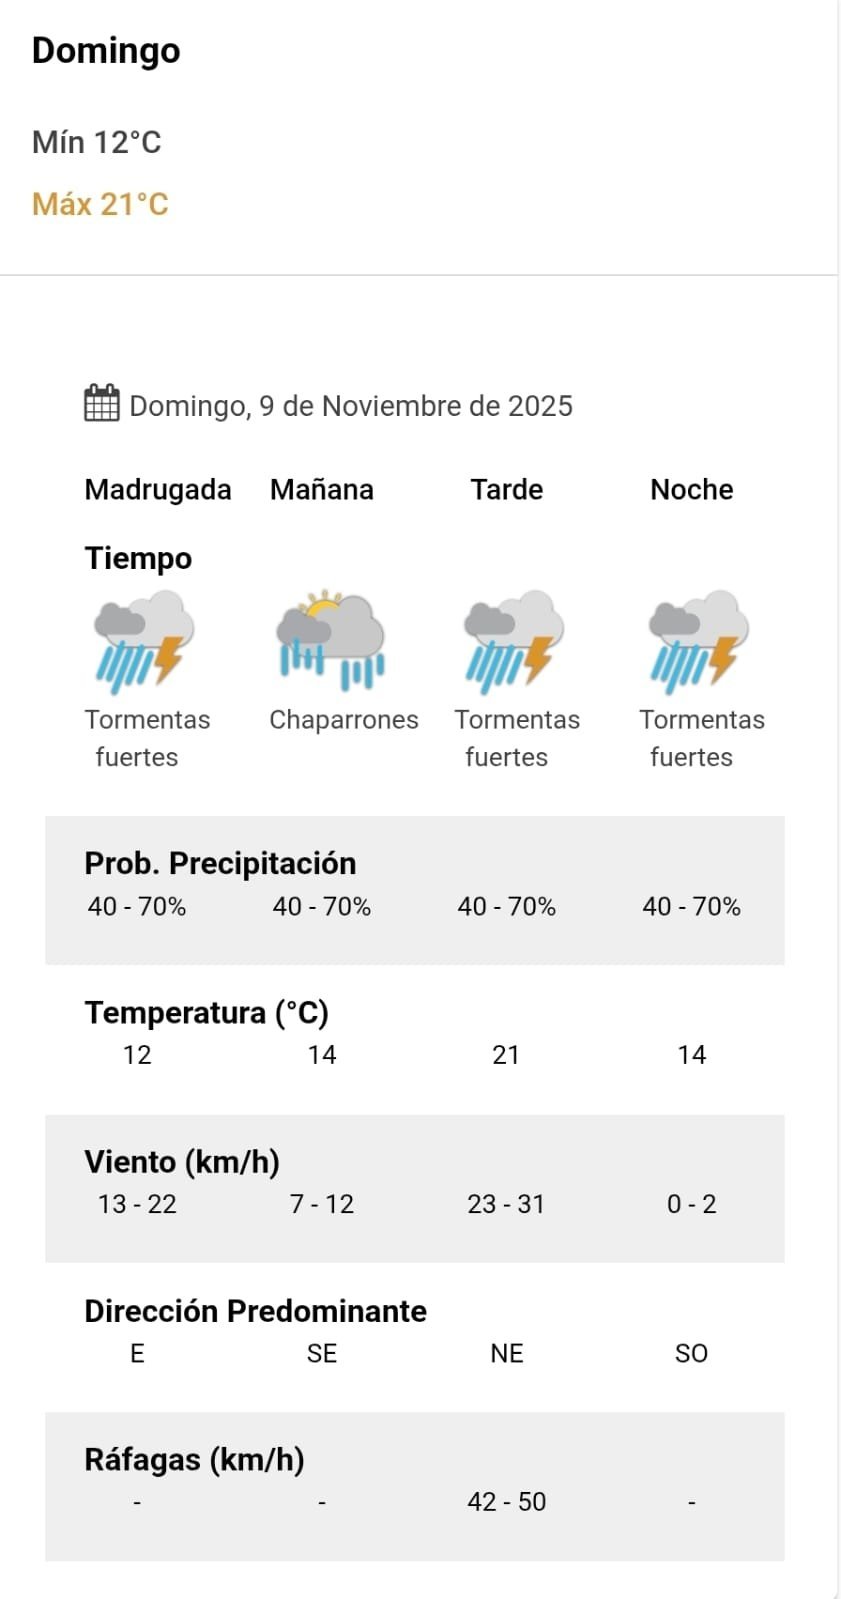Viewport: 841px width, 1599px height.
Task: Click the Chaparrones label under Mañana
Action: (x=344, y=720)
